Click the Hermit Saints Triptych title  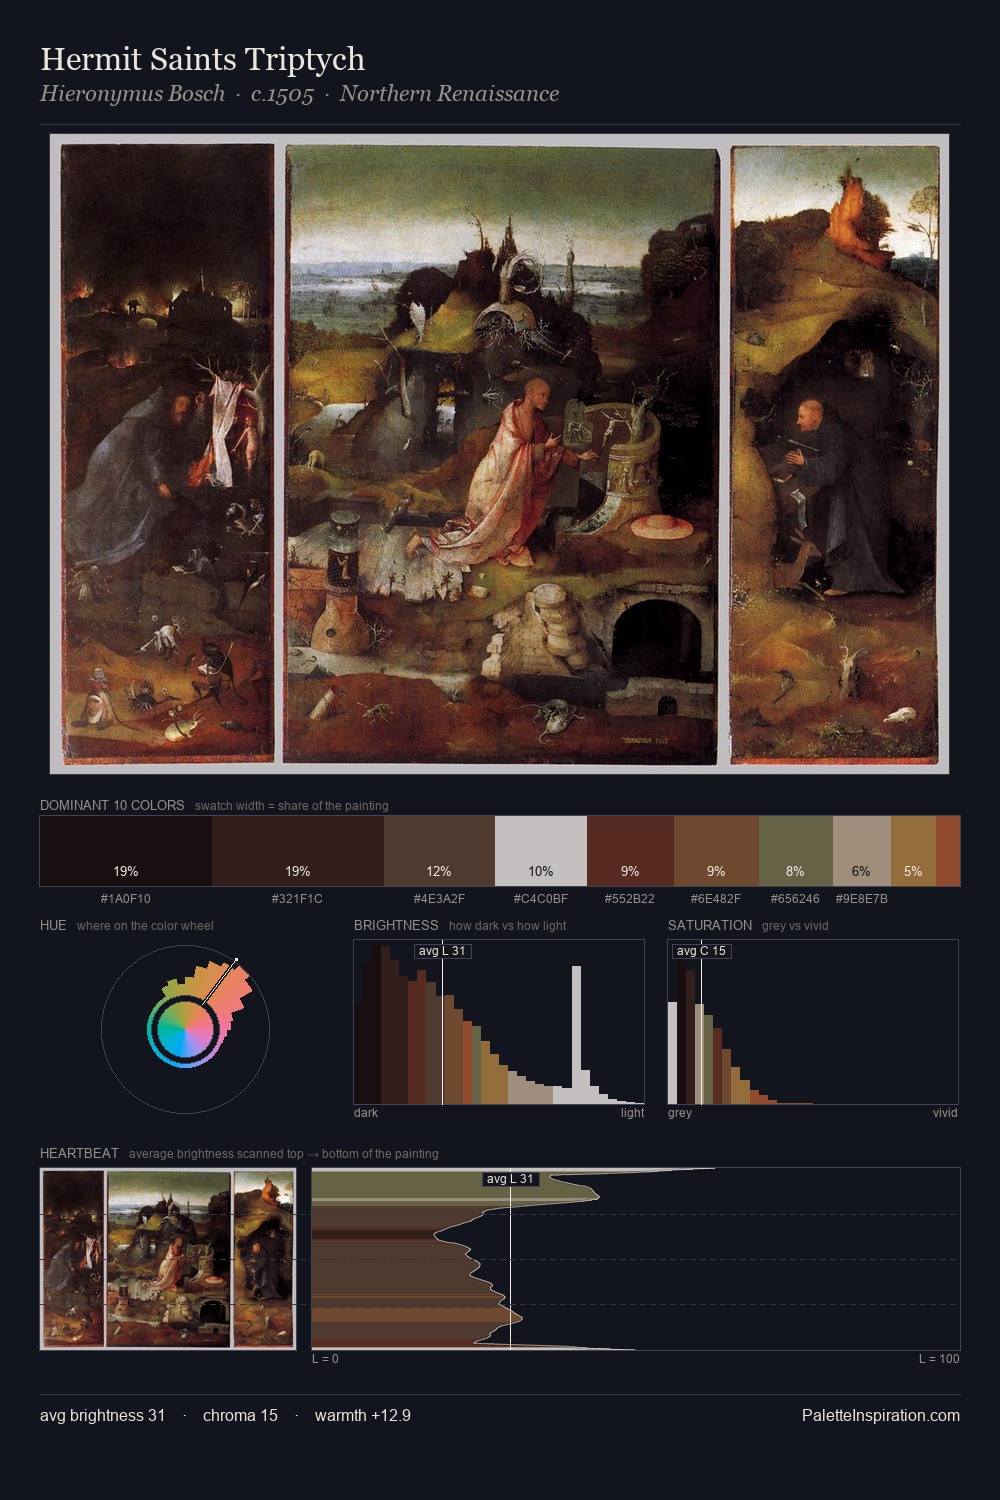(x=203, y=59)
